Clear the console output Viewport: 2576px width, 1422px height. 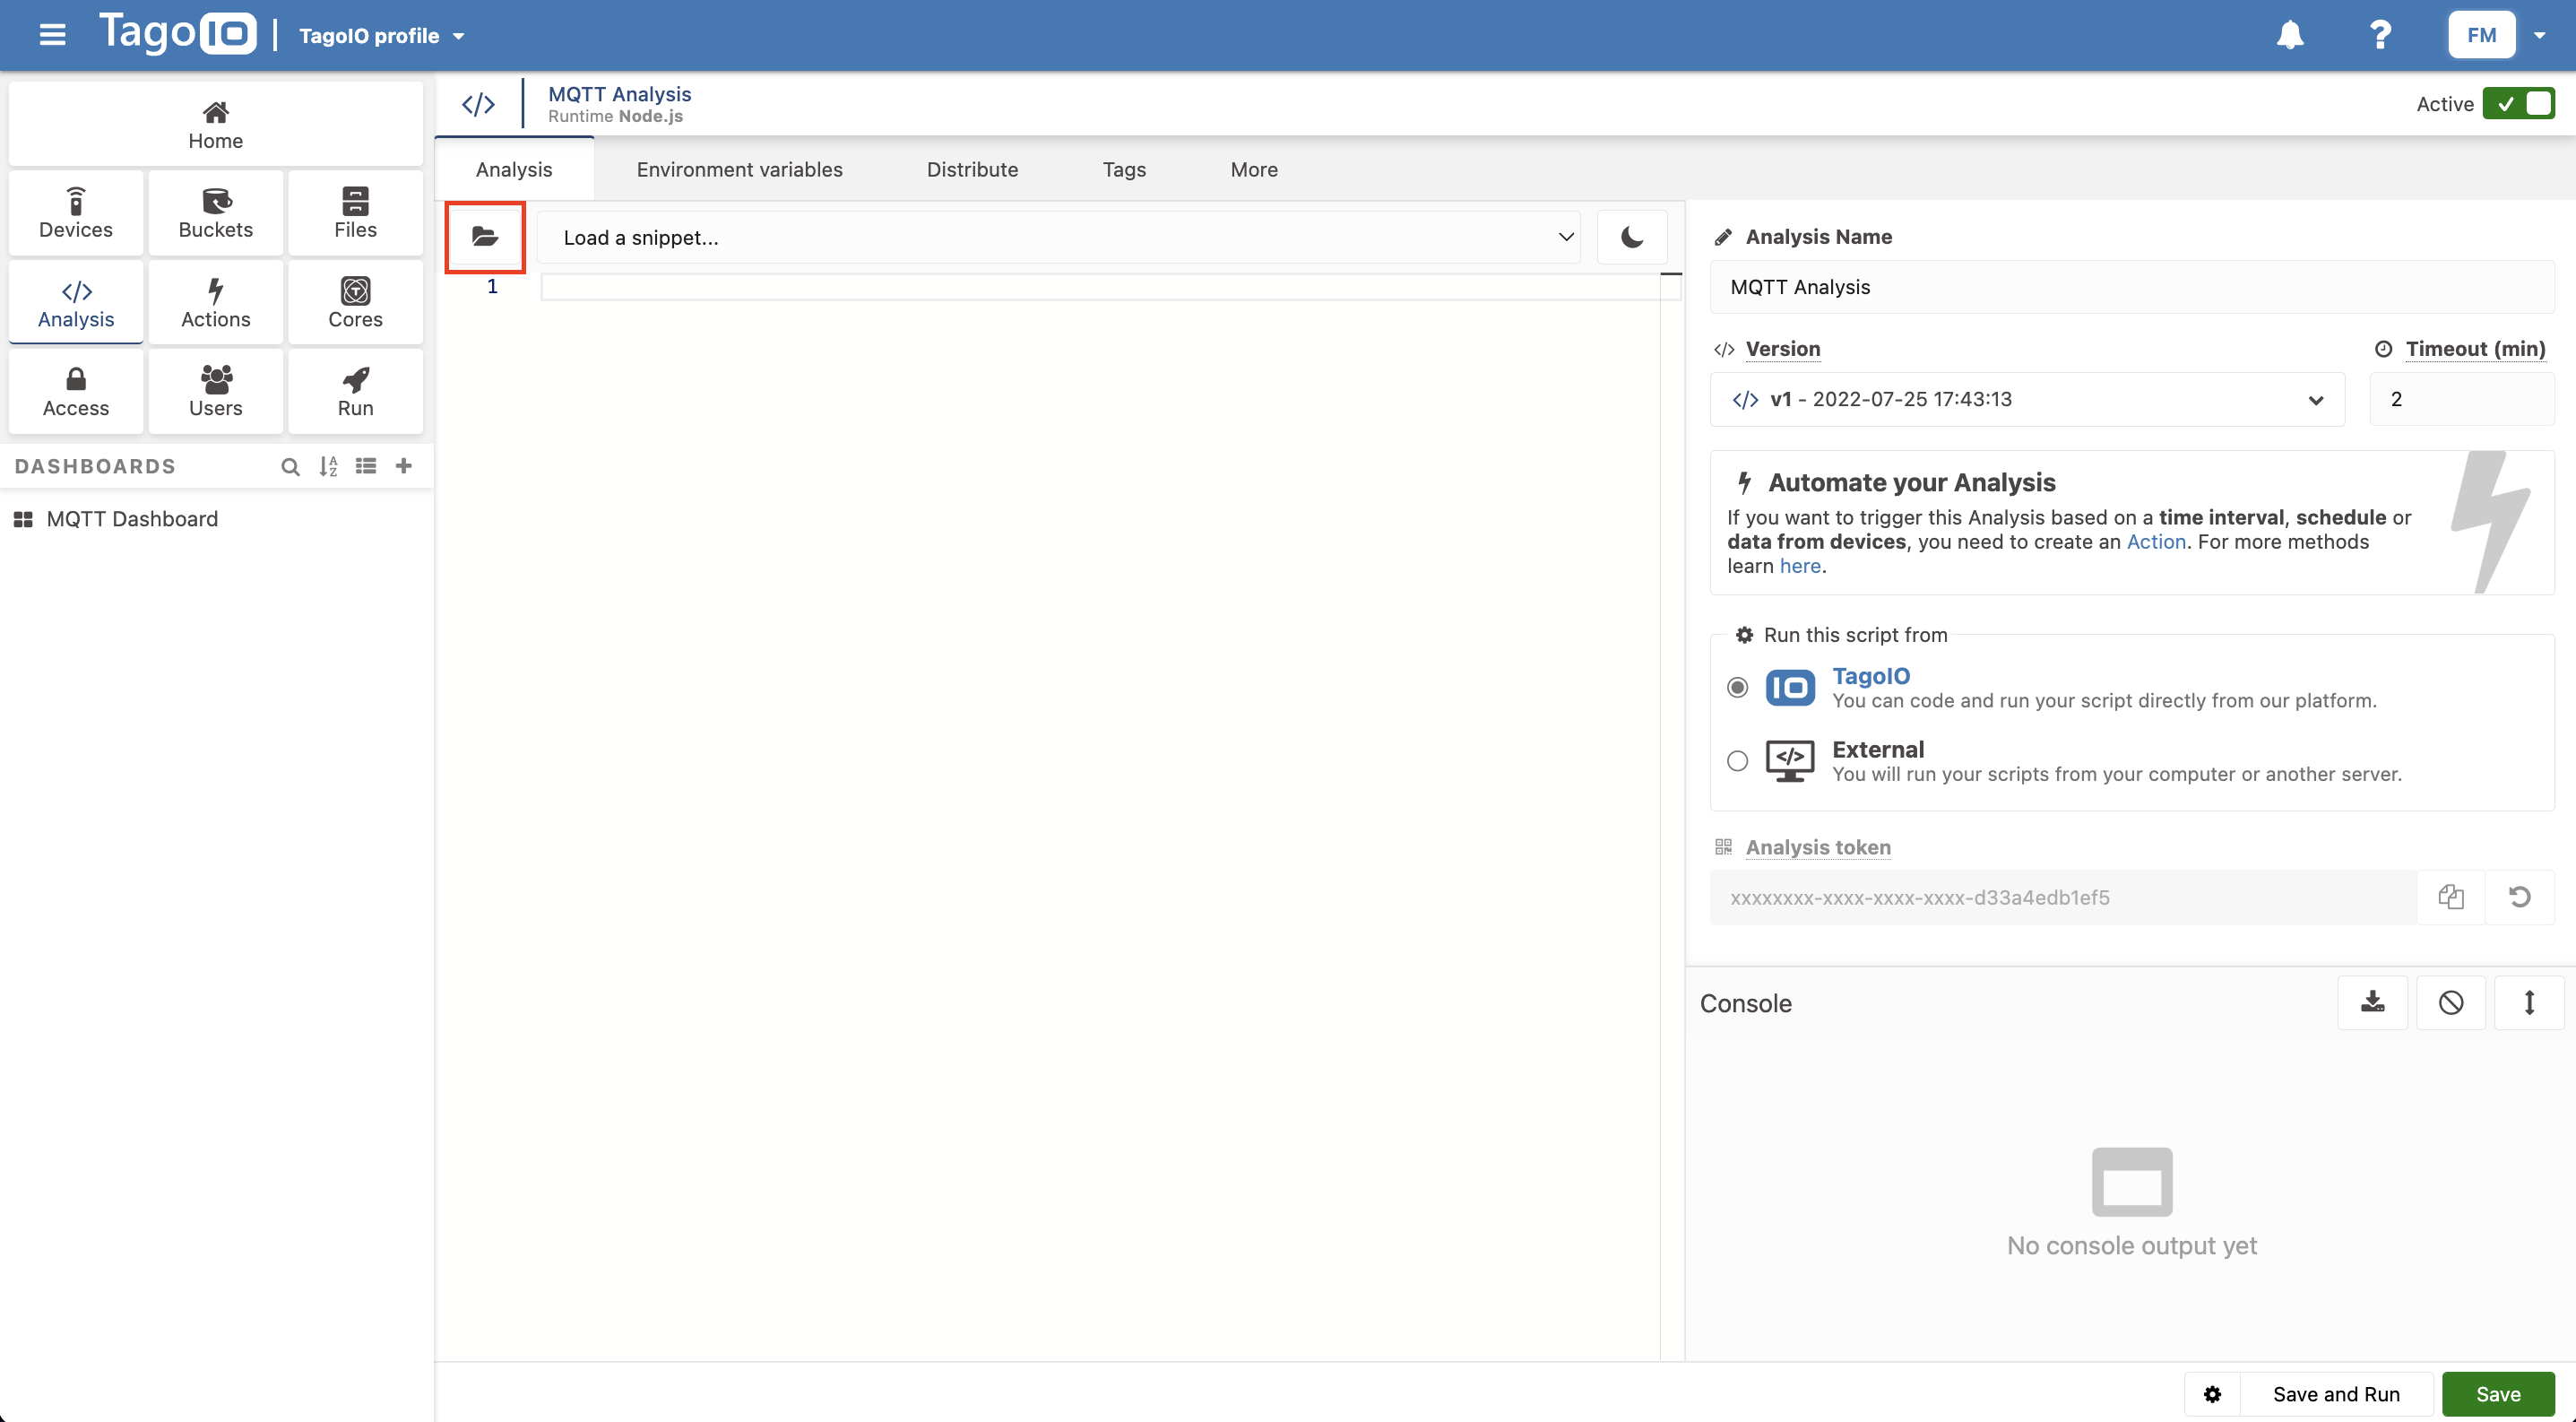tap(2451, 1003)
